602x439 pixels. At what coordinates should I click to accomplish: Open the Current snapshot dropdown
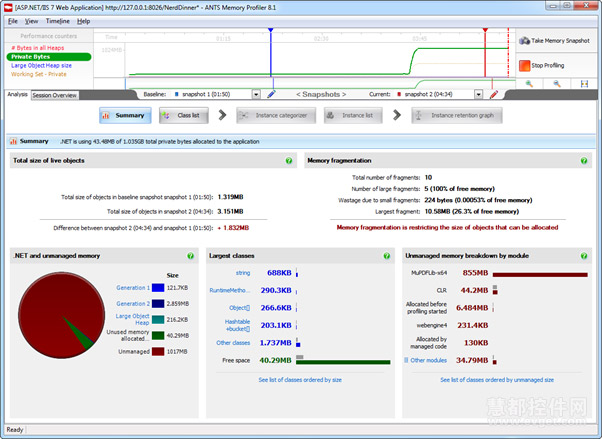pyautogui.click(x=478, y=94)
